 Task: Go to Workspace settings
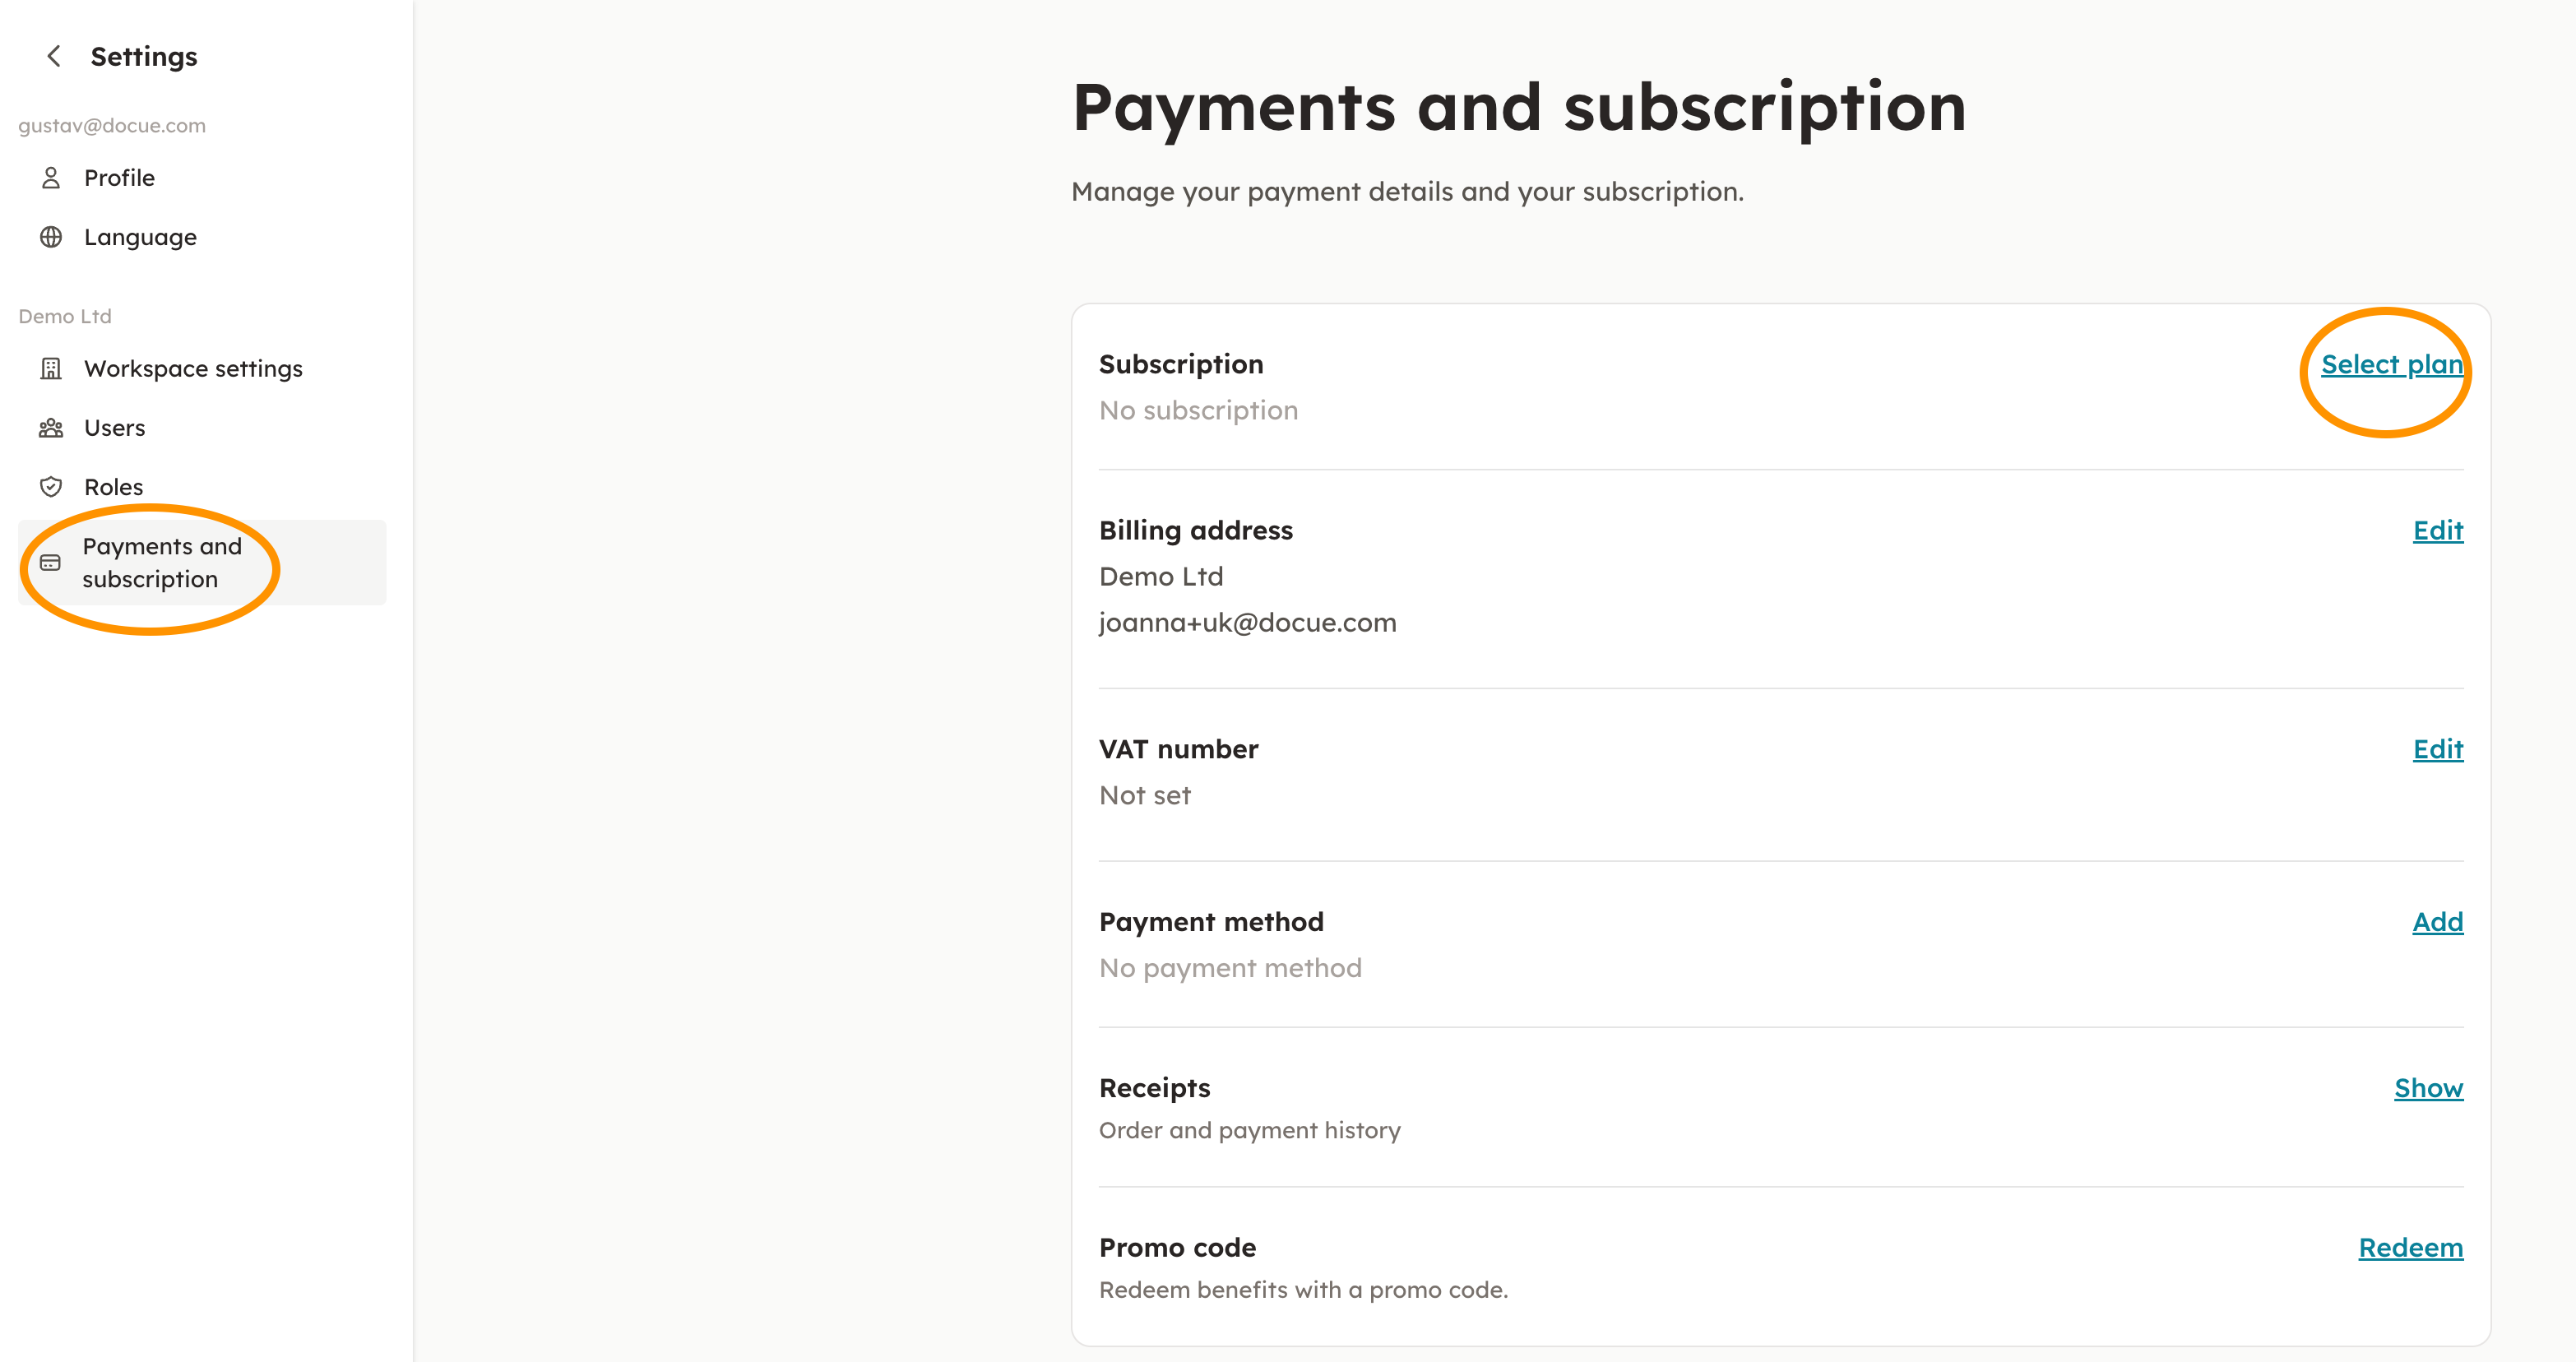(x=193, y=369)
